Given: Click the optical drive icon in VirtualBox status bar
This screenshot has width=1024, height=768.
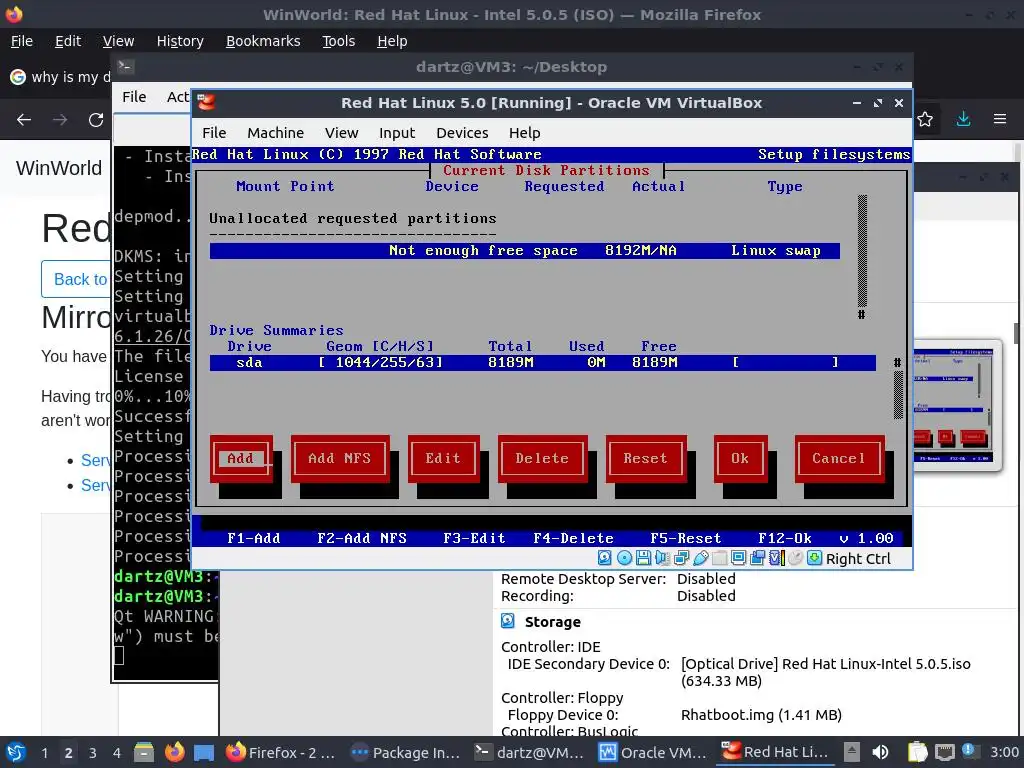Looking at the screenshot, I should (x=624, y=558).
